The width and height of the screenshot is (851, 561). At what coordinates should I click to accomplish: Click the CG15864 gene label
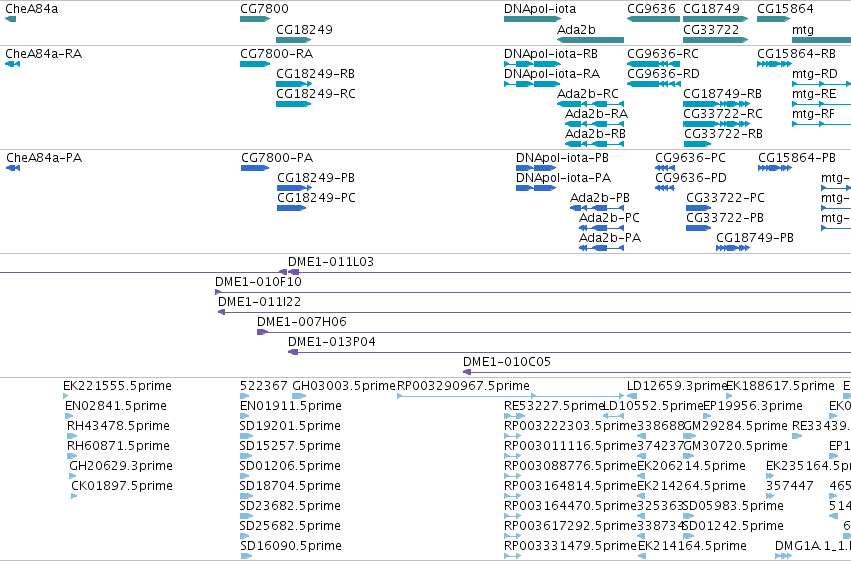point(785,9)
